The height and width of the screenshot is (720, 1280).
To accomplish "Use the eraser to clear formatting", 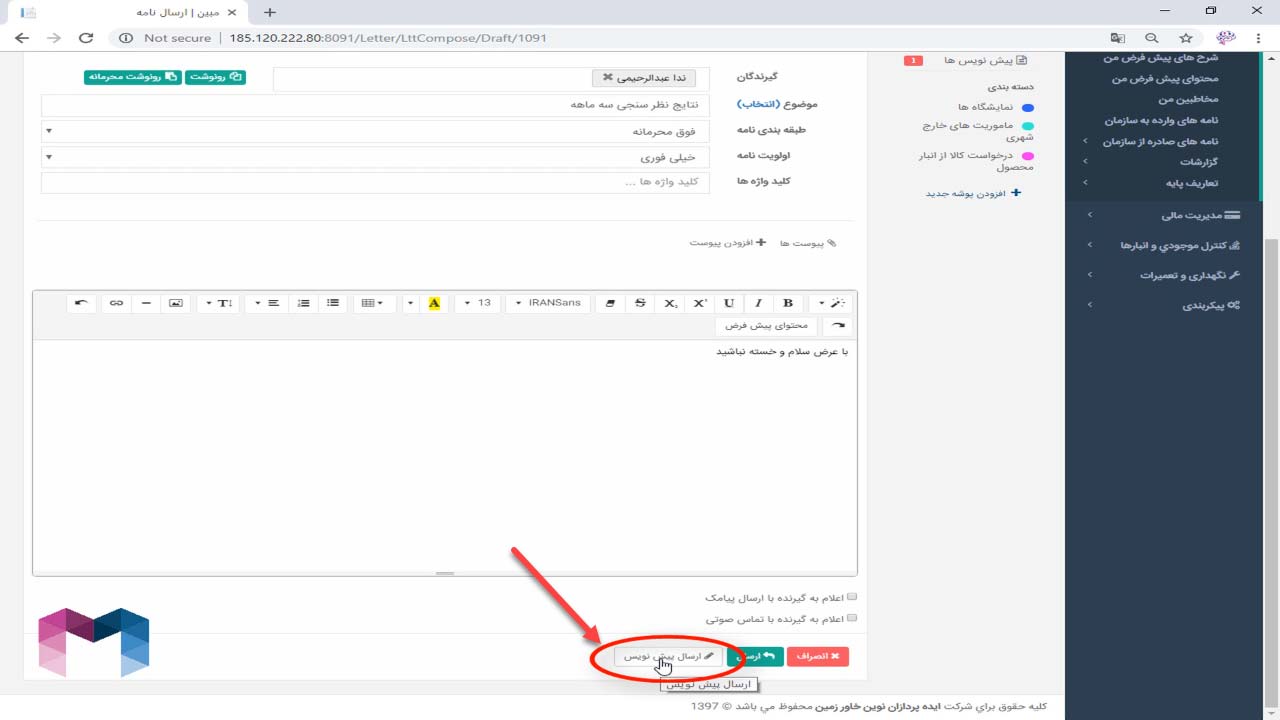I will [611, 303].
